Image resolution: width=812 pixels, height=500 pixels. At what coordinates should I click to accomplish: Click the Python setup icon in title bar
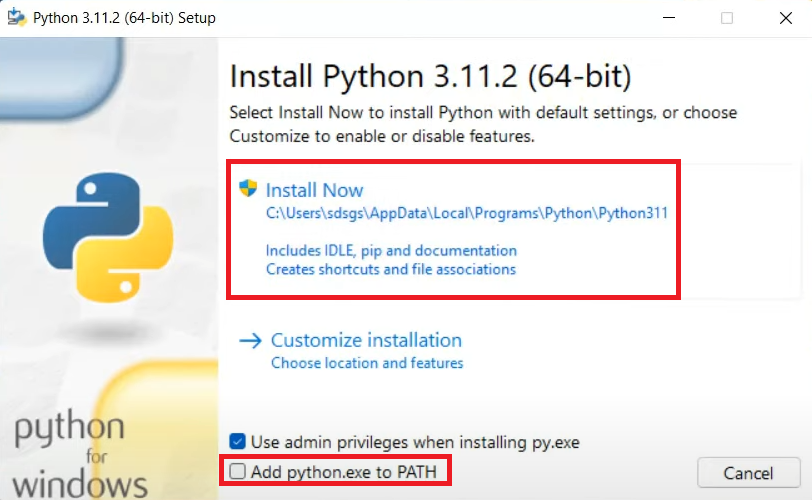click(16, 18)
